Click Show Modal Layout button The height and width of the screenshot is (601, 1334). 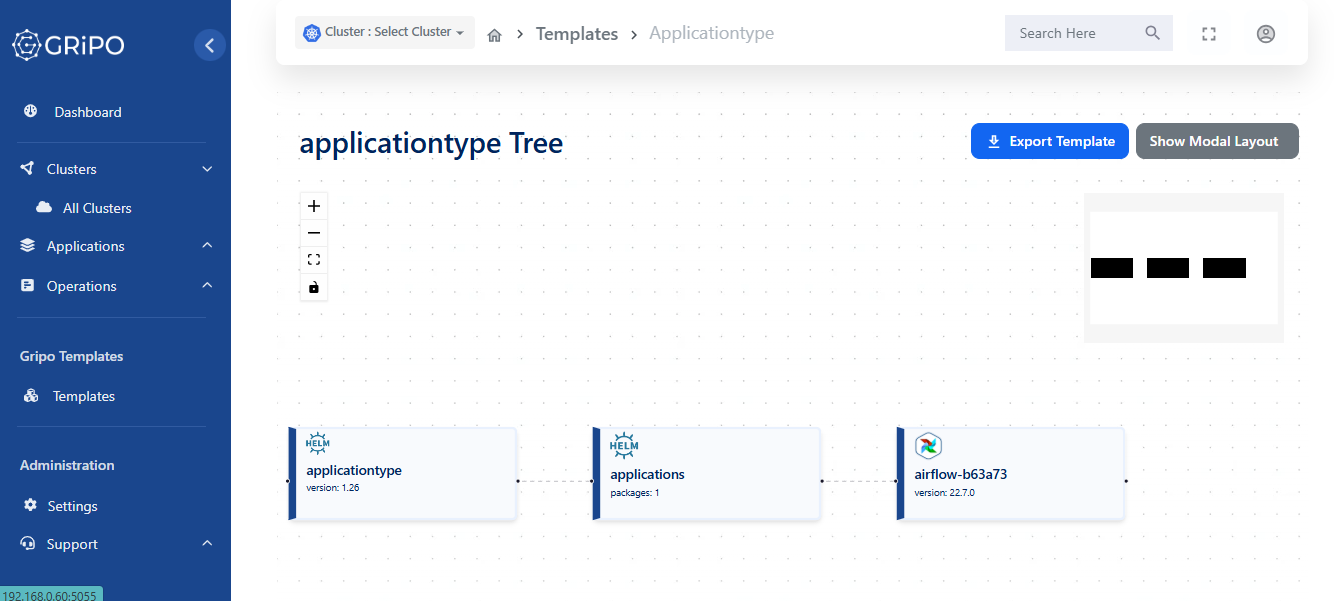(1217, 141)
